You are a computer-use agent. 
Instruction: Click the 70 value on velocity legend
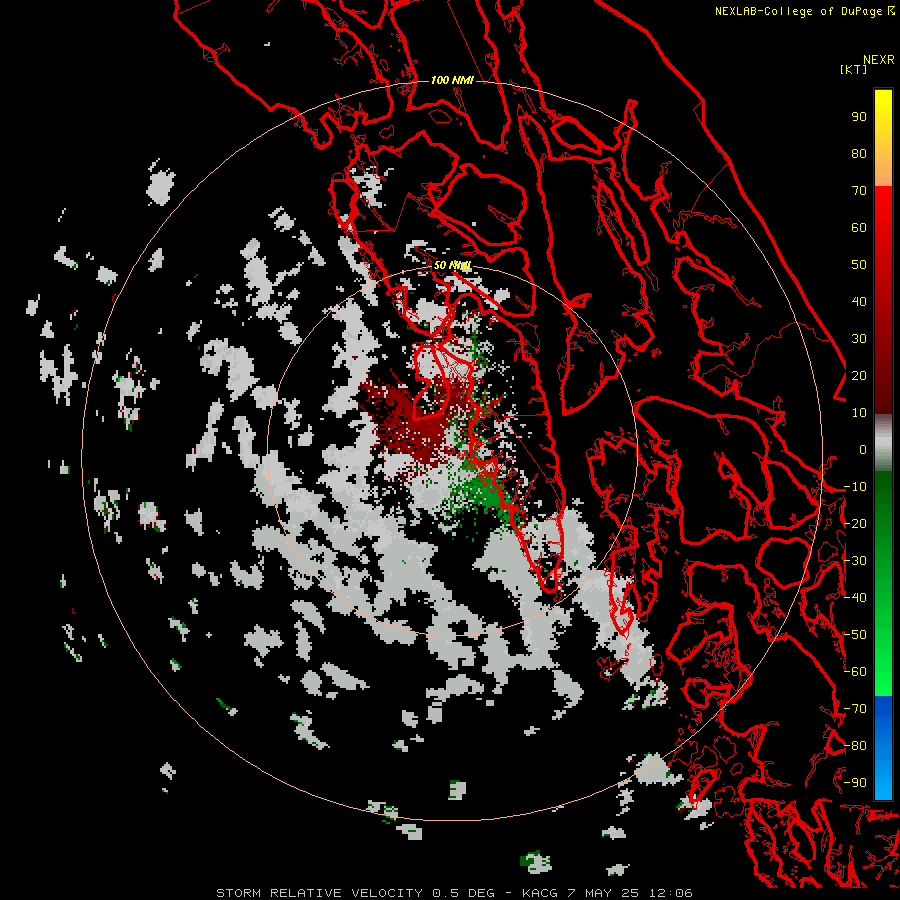pyautogui.click(x=859, y=191)
